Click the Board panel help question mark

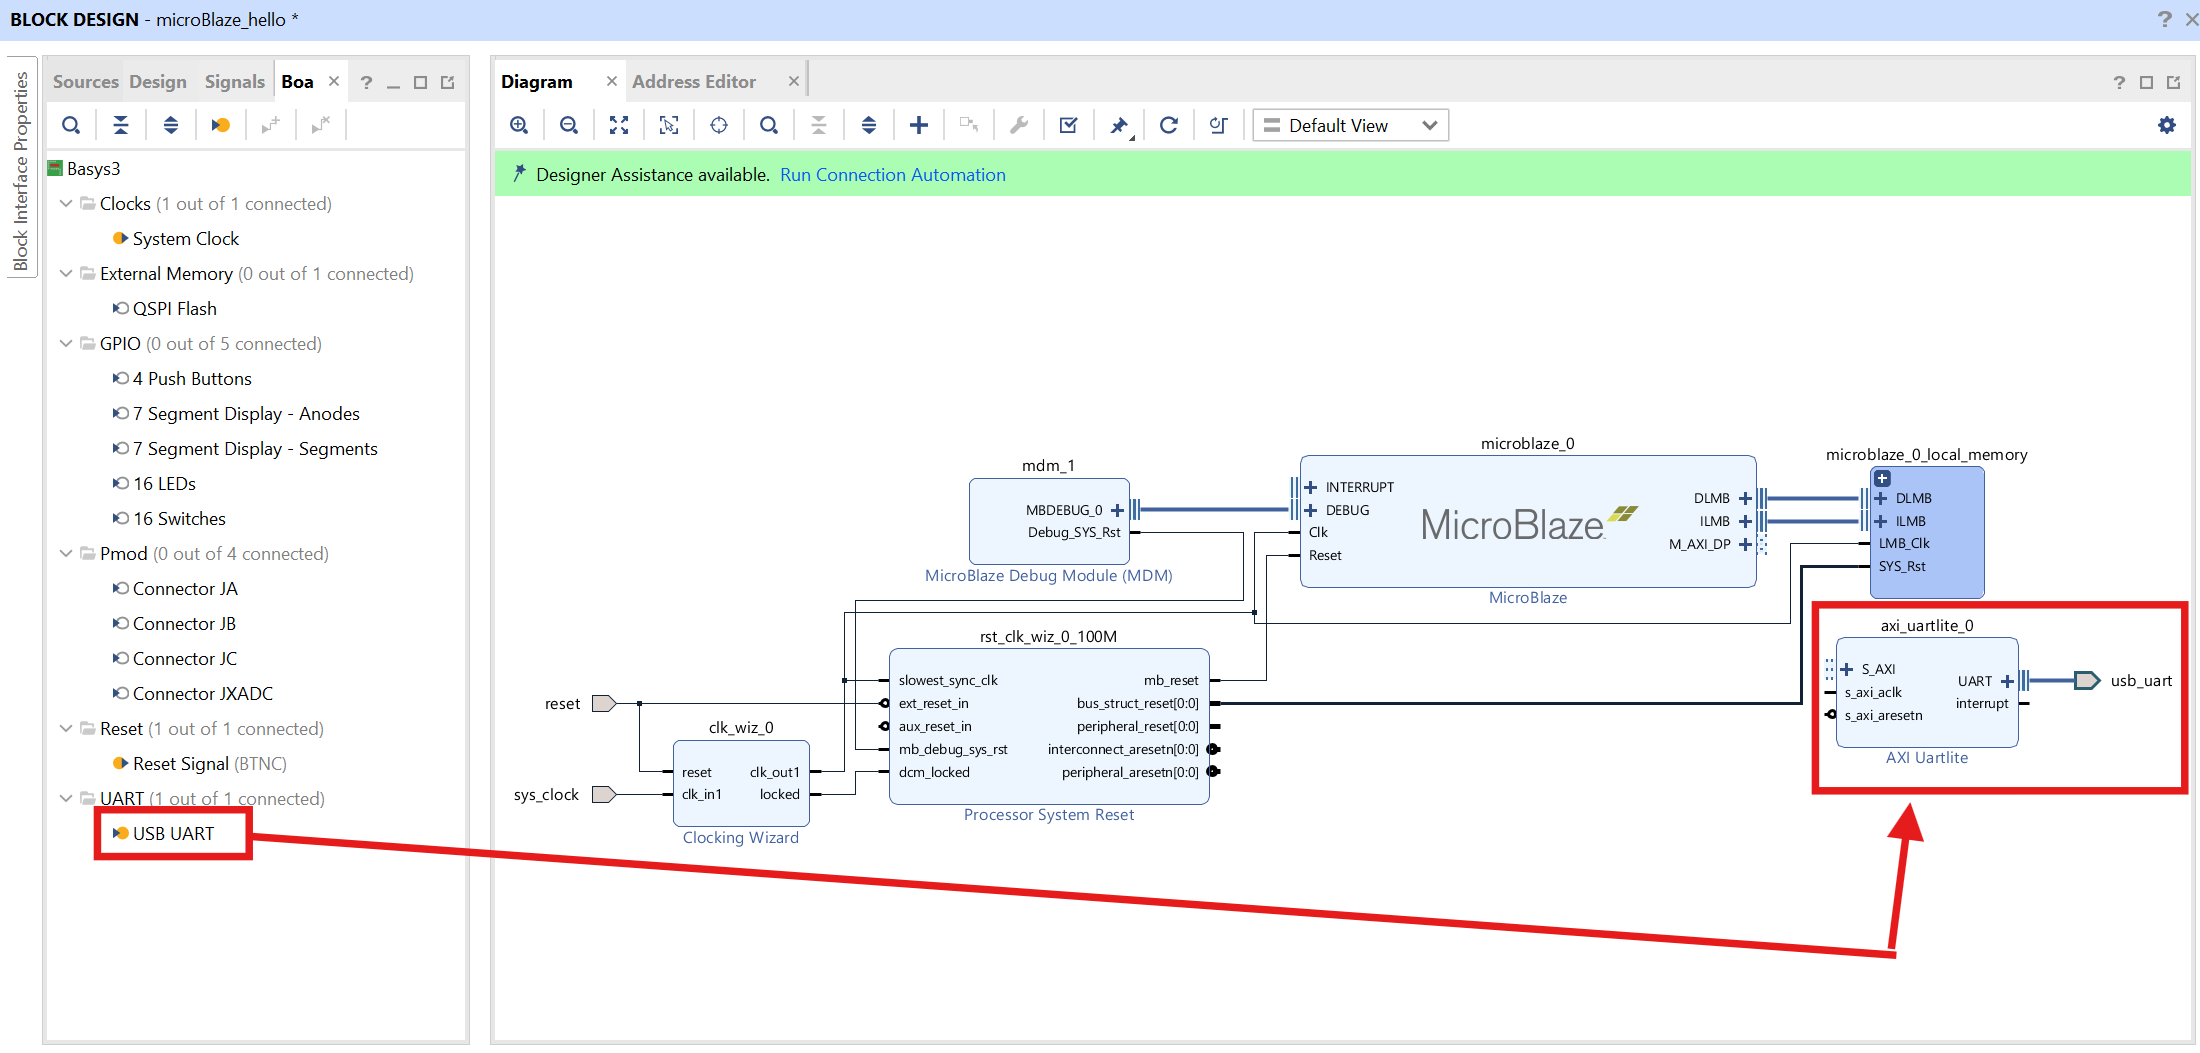366,82
